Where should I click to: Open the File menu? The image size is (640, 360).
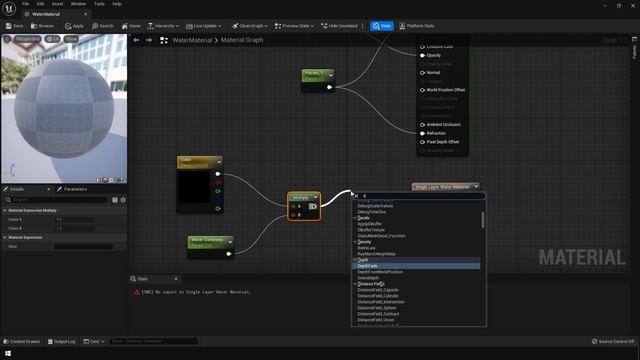[25, 4]
